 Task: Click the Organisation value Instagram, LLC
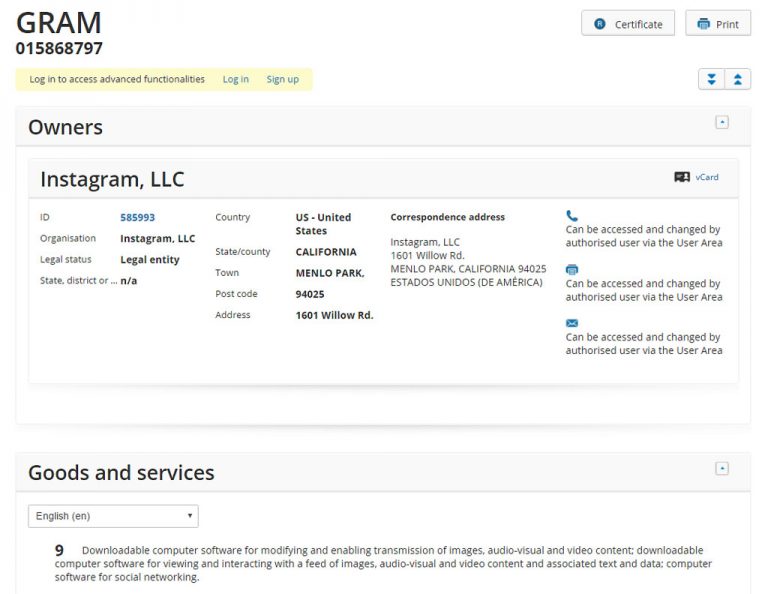pos(158,238)
